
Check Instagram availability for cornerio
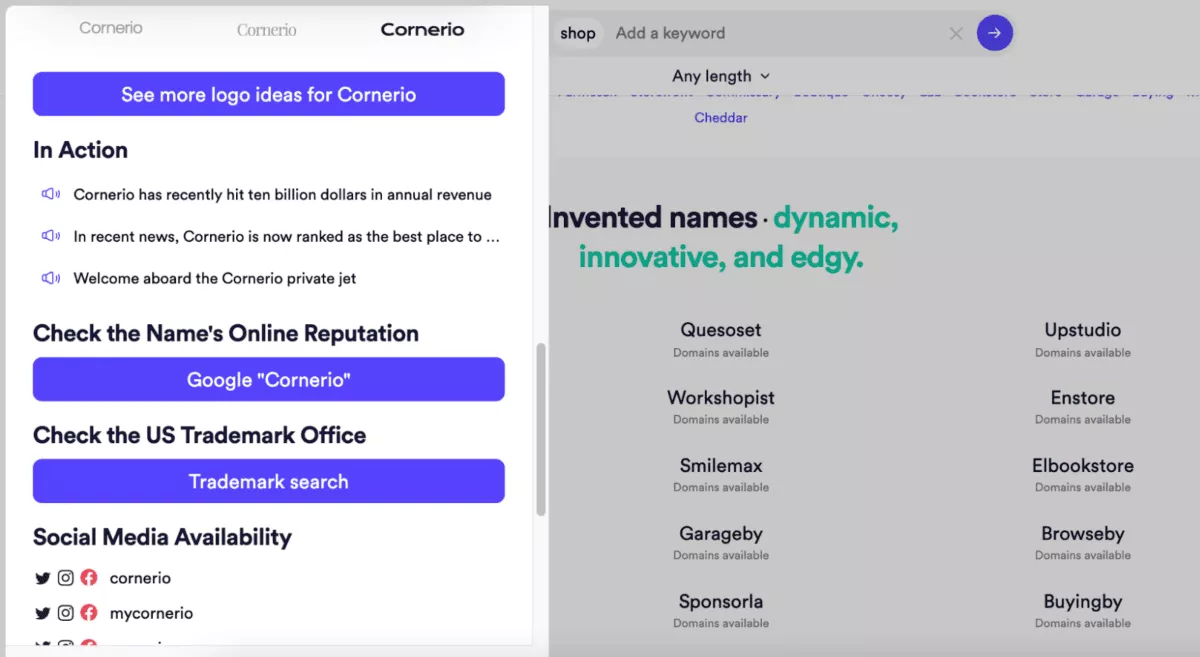[x=65, y=578]
